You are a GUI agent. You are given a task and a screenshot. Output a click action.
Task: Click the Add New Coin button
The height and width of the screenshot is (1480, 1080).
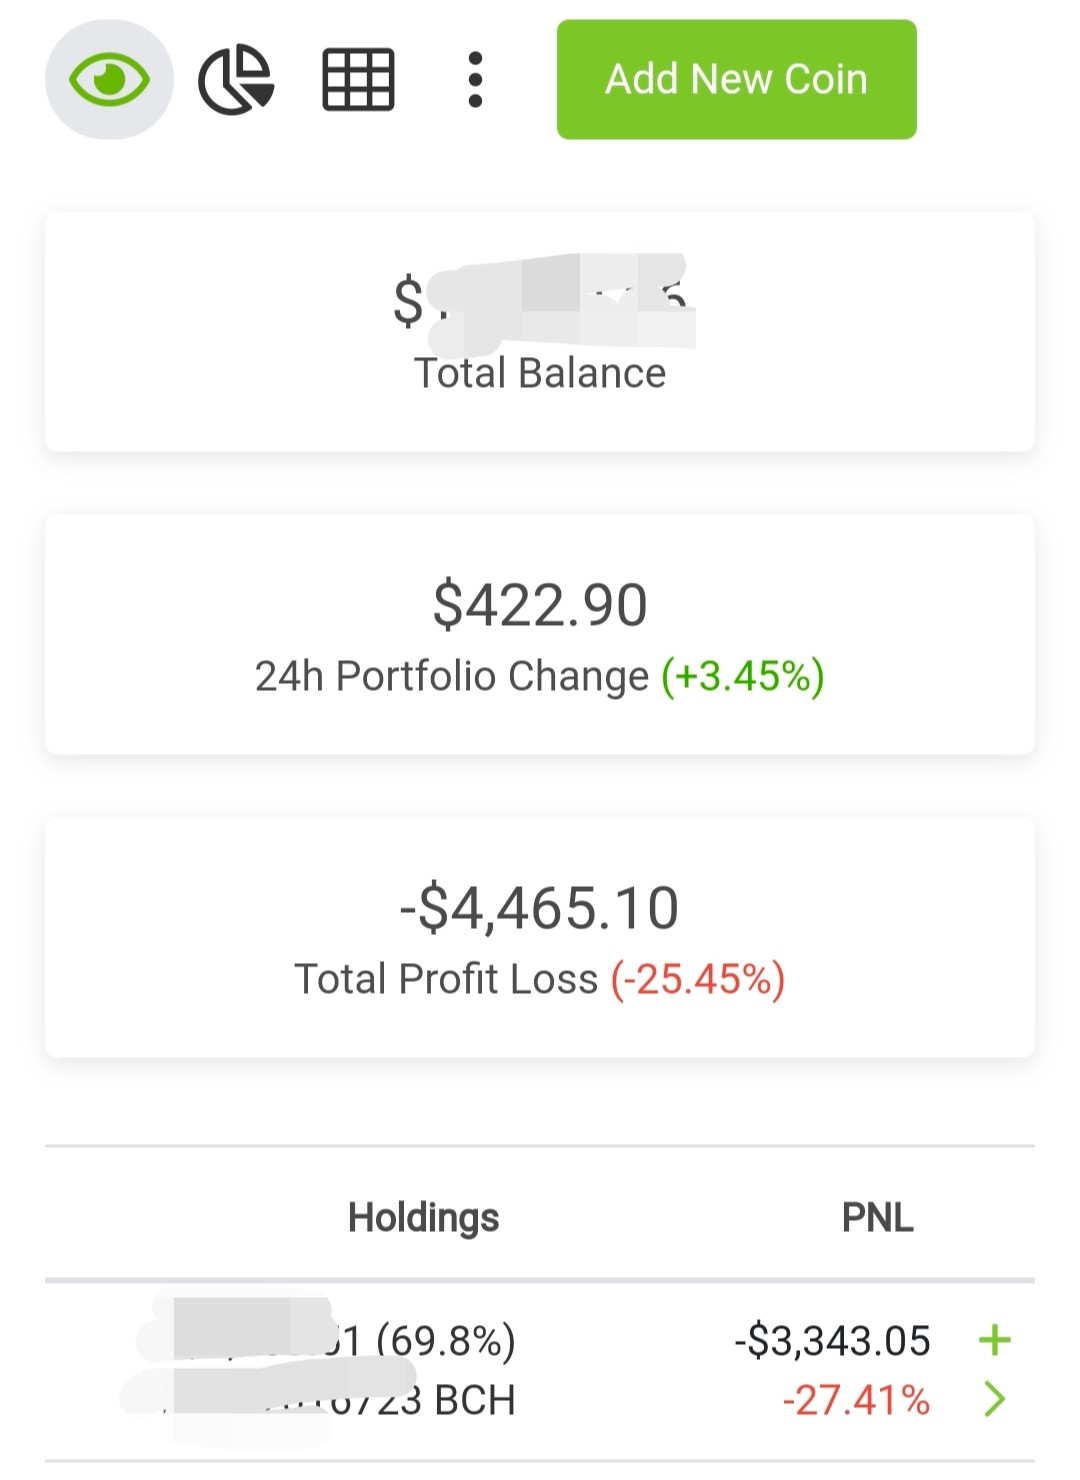737,79
